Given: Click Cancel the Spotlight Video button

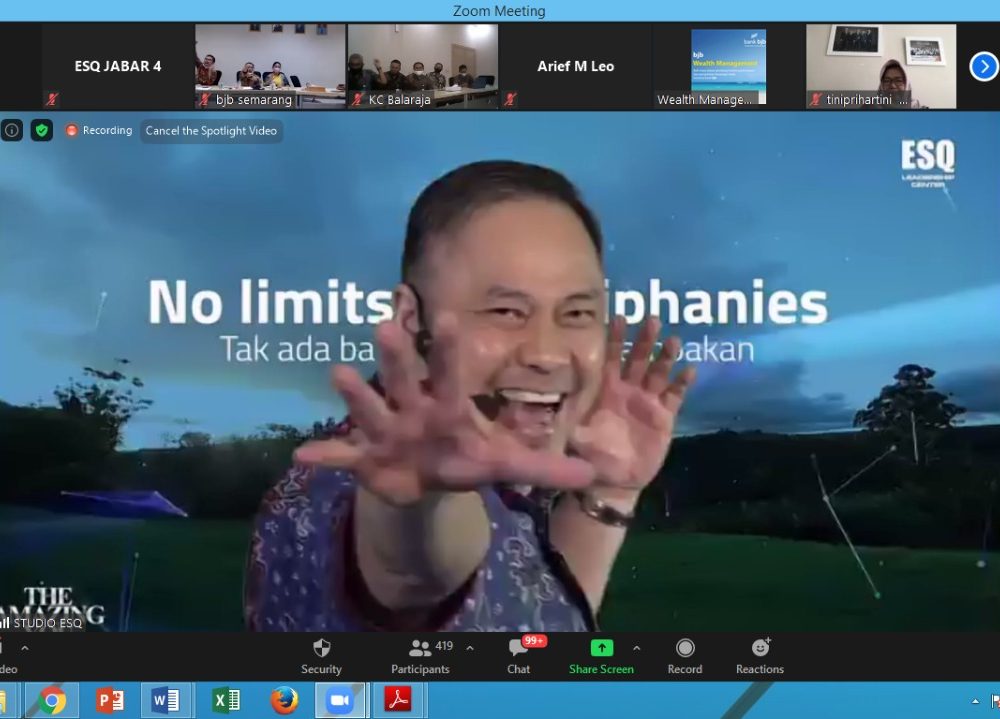Looking at the screenshot, I should tap(211, 131).
